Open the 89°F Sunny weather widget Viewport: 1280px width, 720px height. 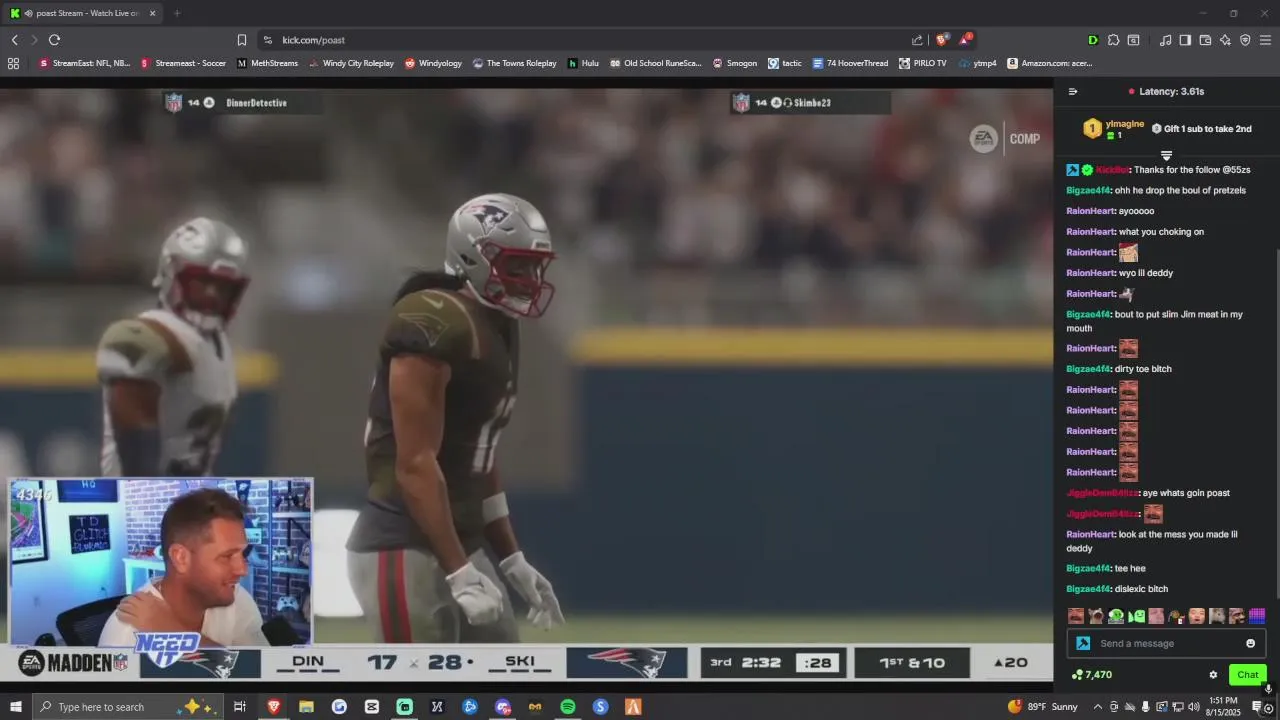[x=1043, y=707]
